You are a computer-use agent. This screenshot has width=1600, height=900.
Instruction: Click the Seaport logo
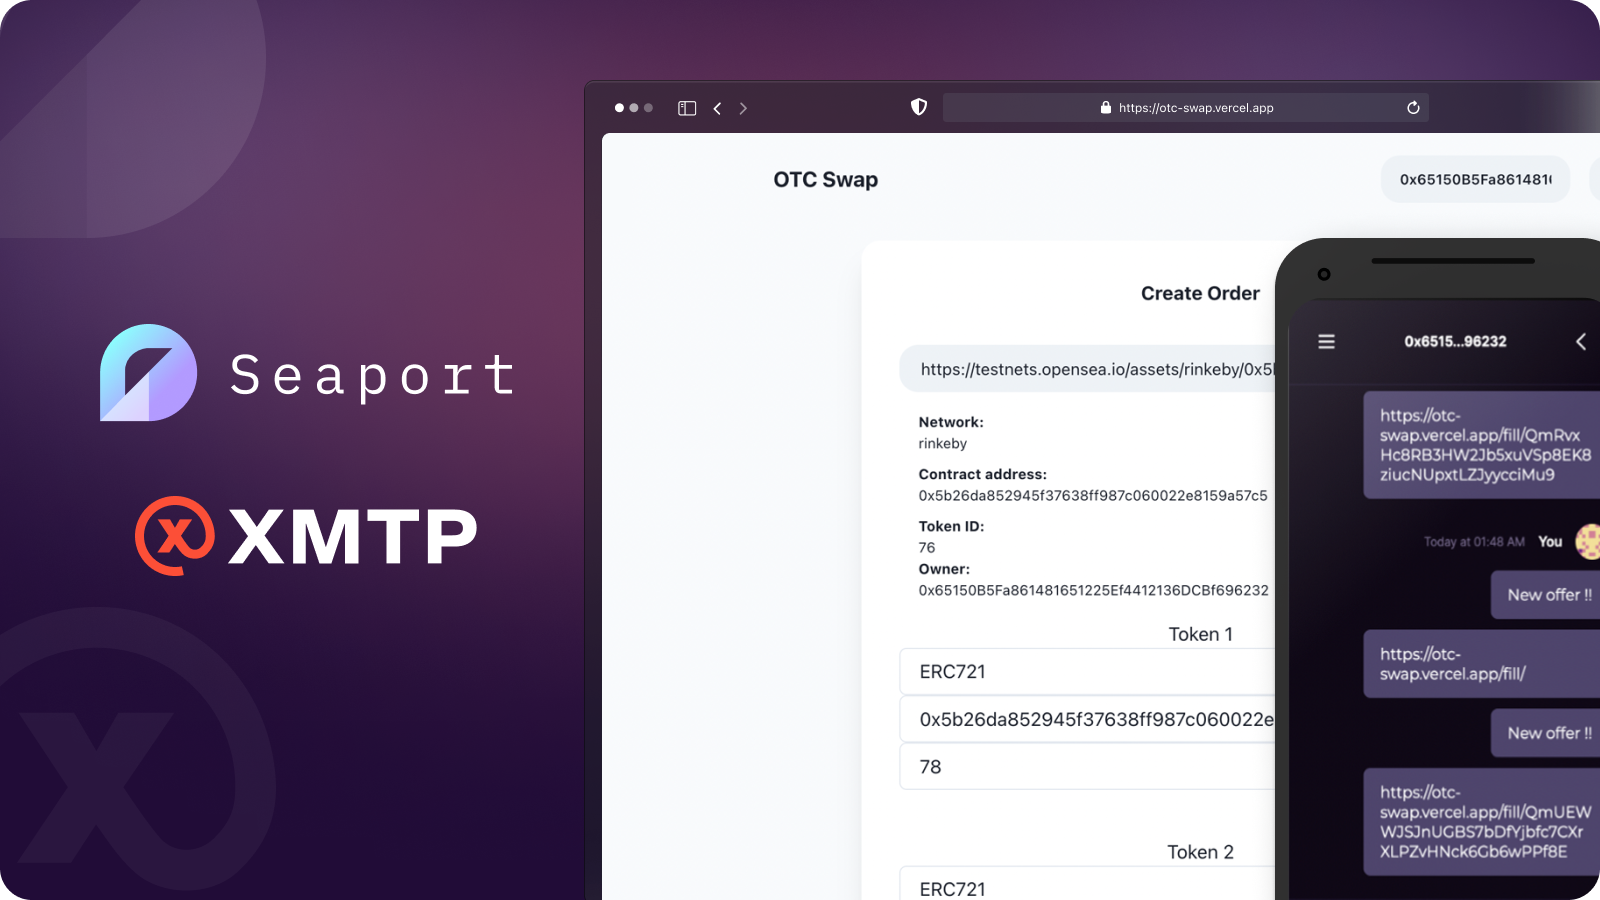coord(147,375)
